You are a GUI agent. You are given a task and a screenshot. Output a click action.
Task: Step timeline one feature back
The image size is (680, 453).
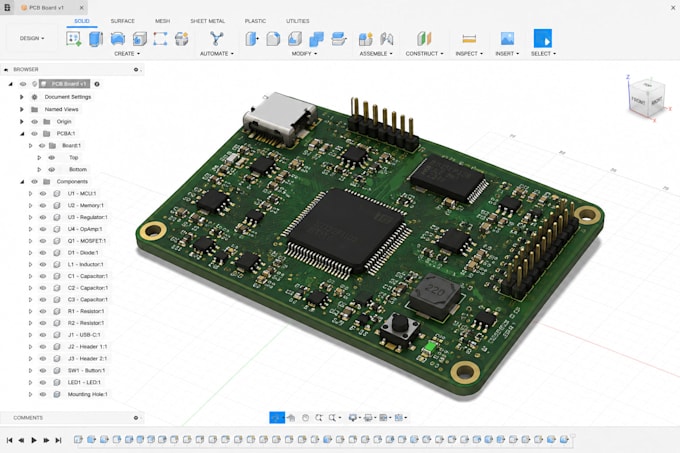click(21, 440)
